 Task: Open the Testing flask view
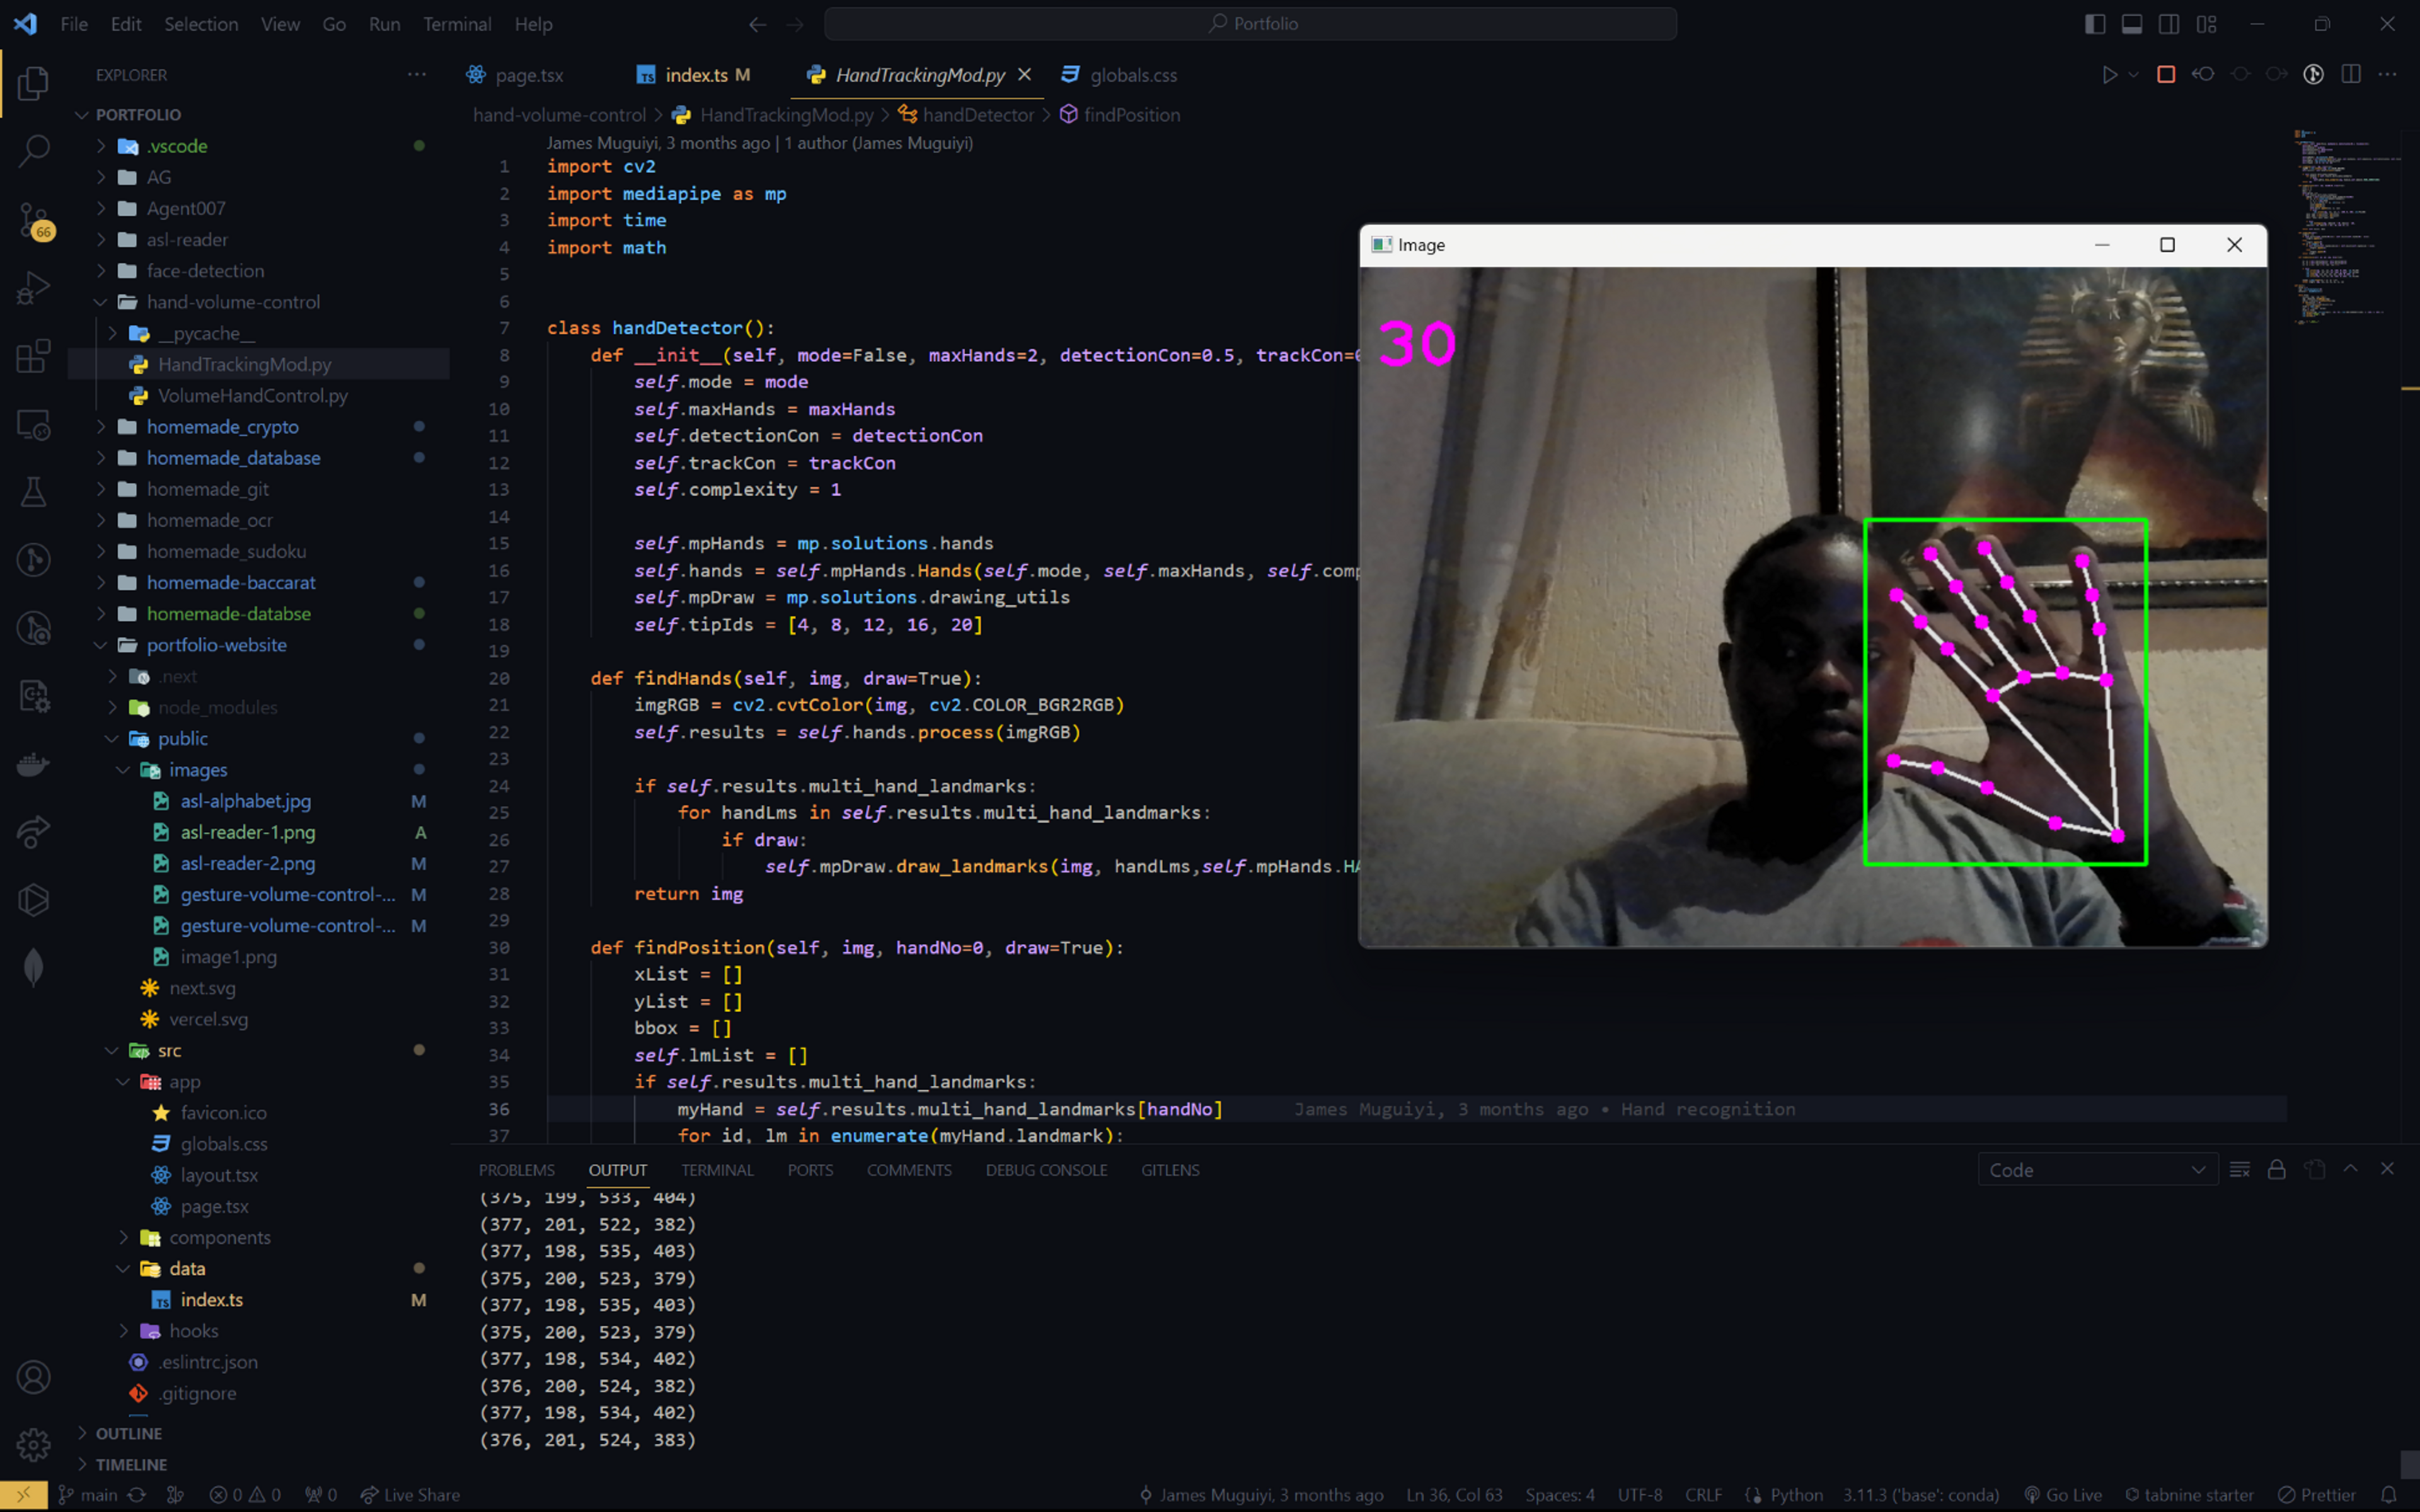33,492
